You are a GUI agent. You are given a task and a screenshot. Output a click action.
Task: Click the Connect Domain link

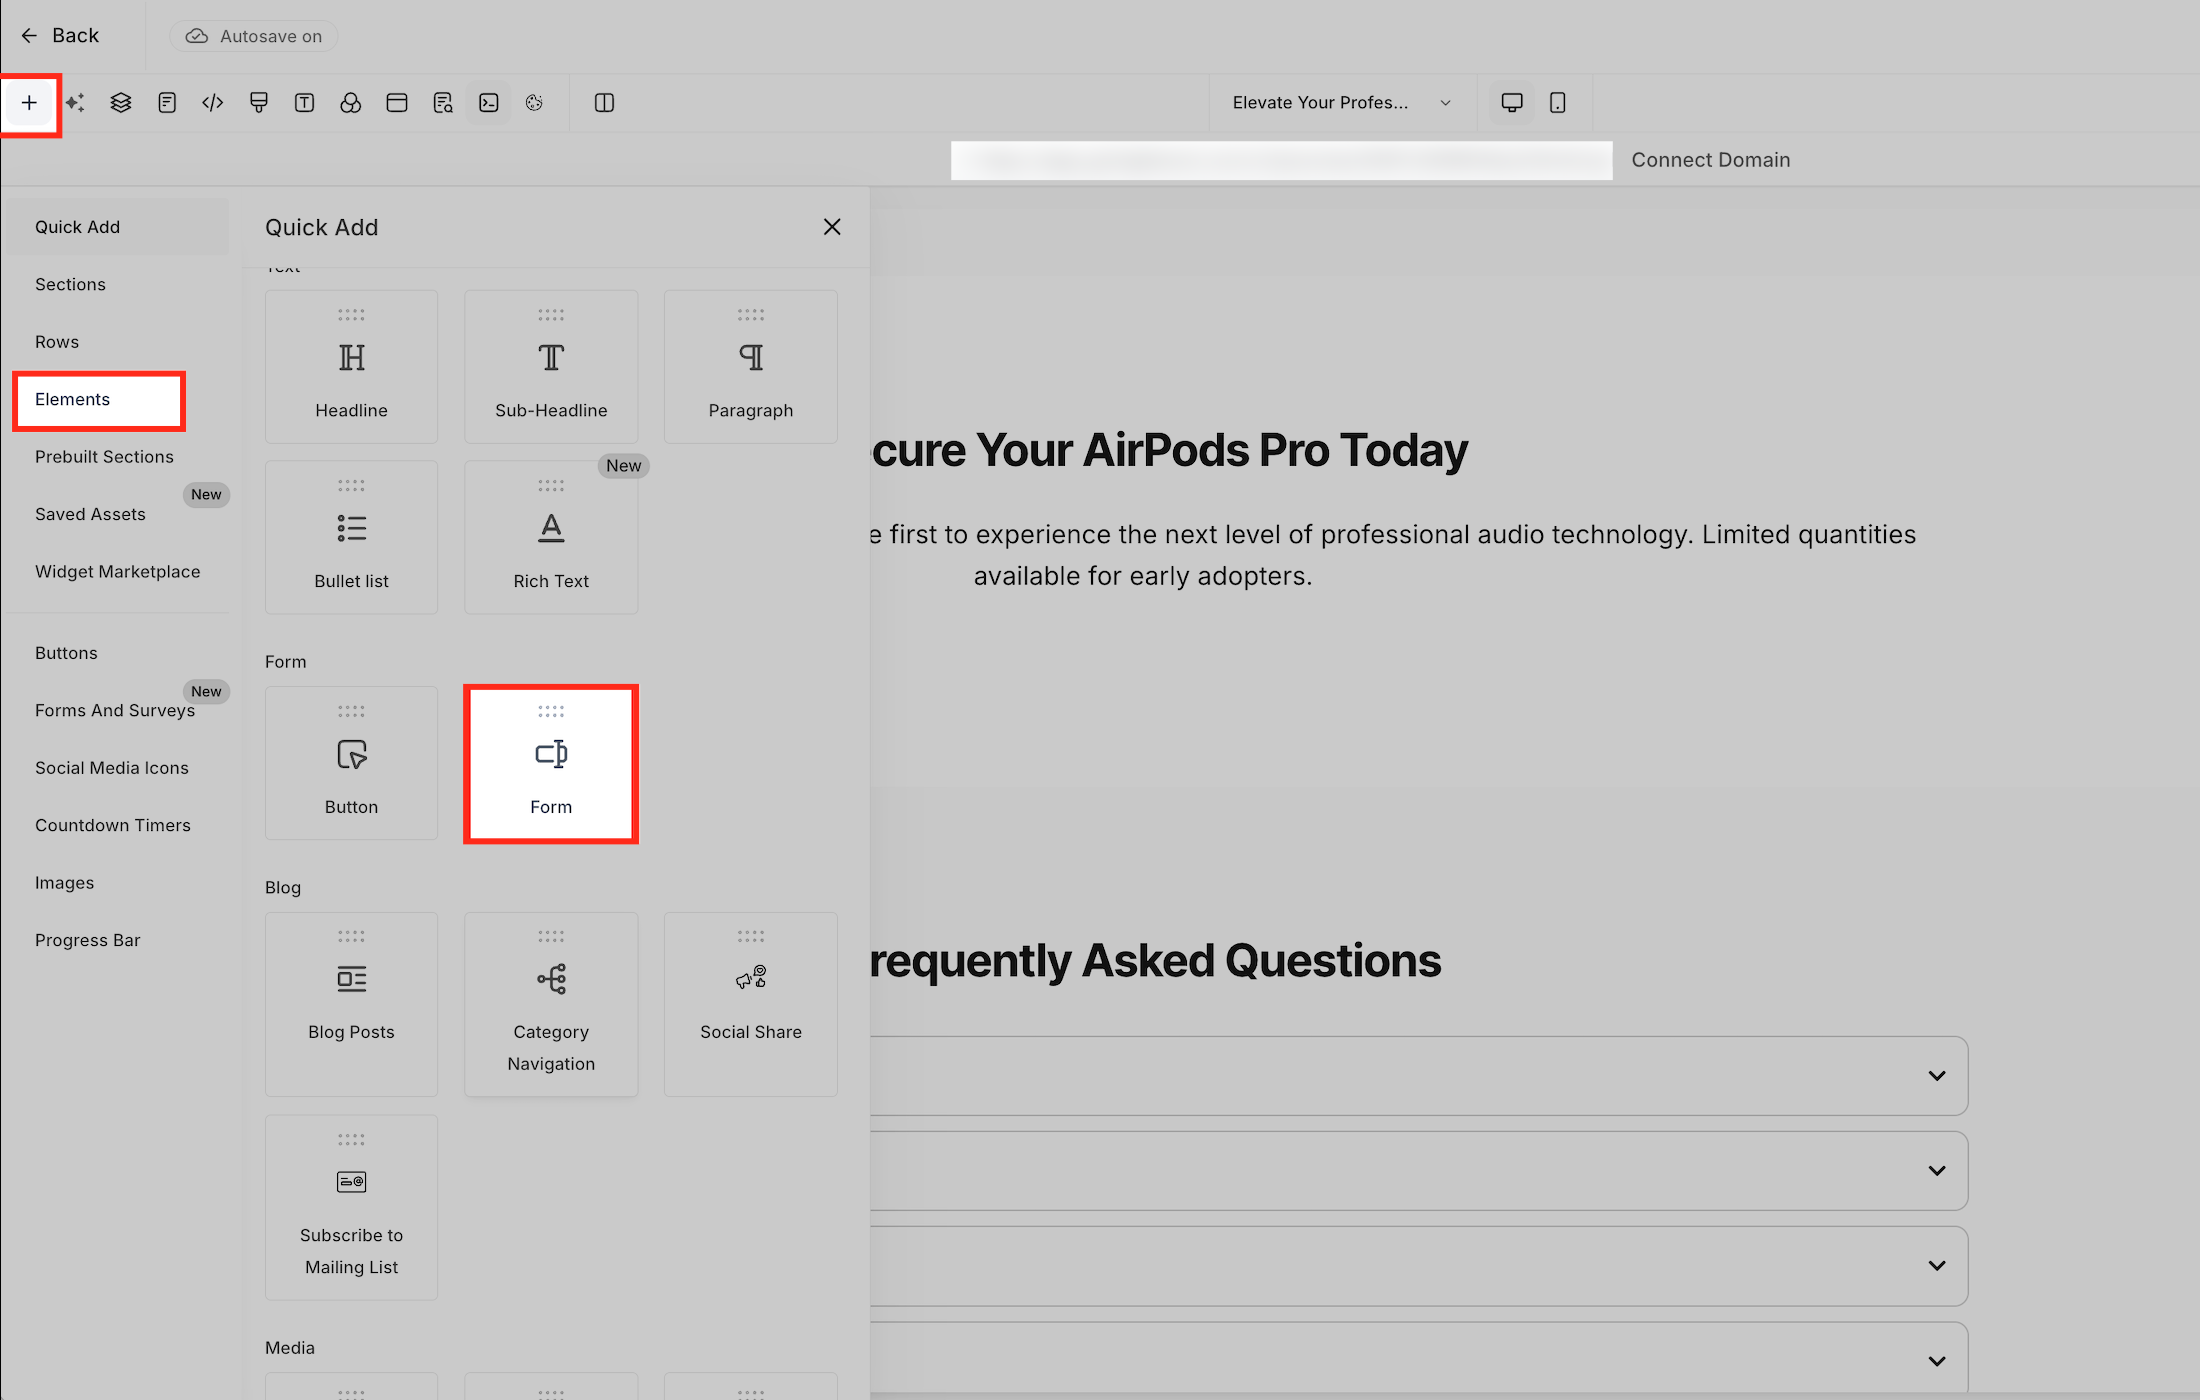coord(1710,160)
